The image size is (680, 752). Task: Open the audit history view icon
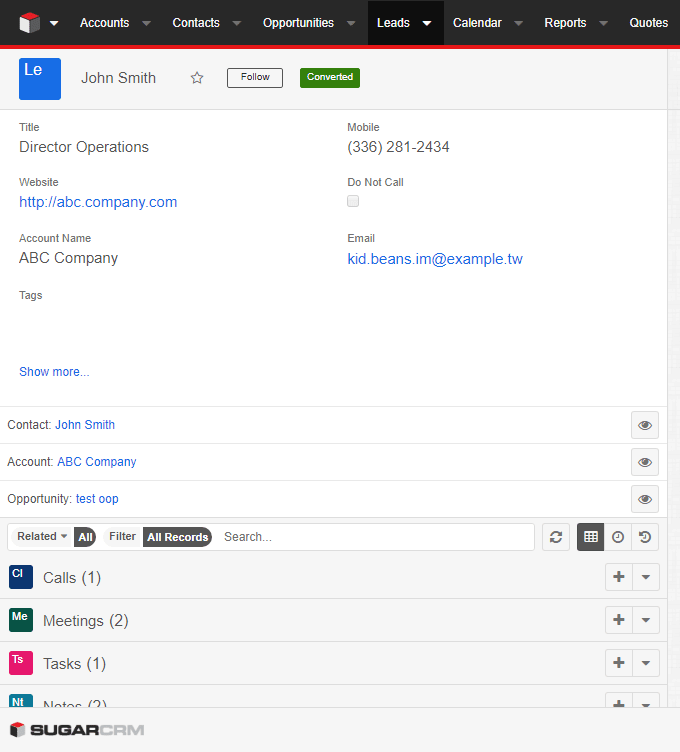[x=645, y=537]
